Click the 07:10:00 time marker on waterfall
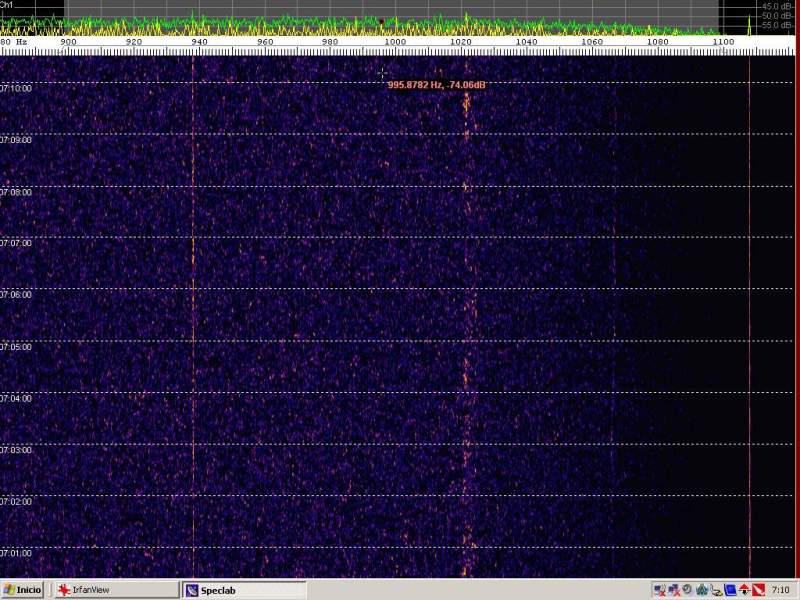The height and width of the screenshot is (600, 800). coord(17,88)
